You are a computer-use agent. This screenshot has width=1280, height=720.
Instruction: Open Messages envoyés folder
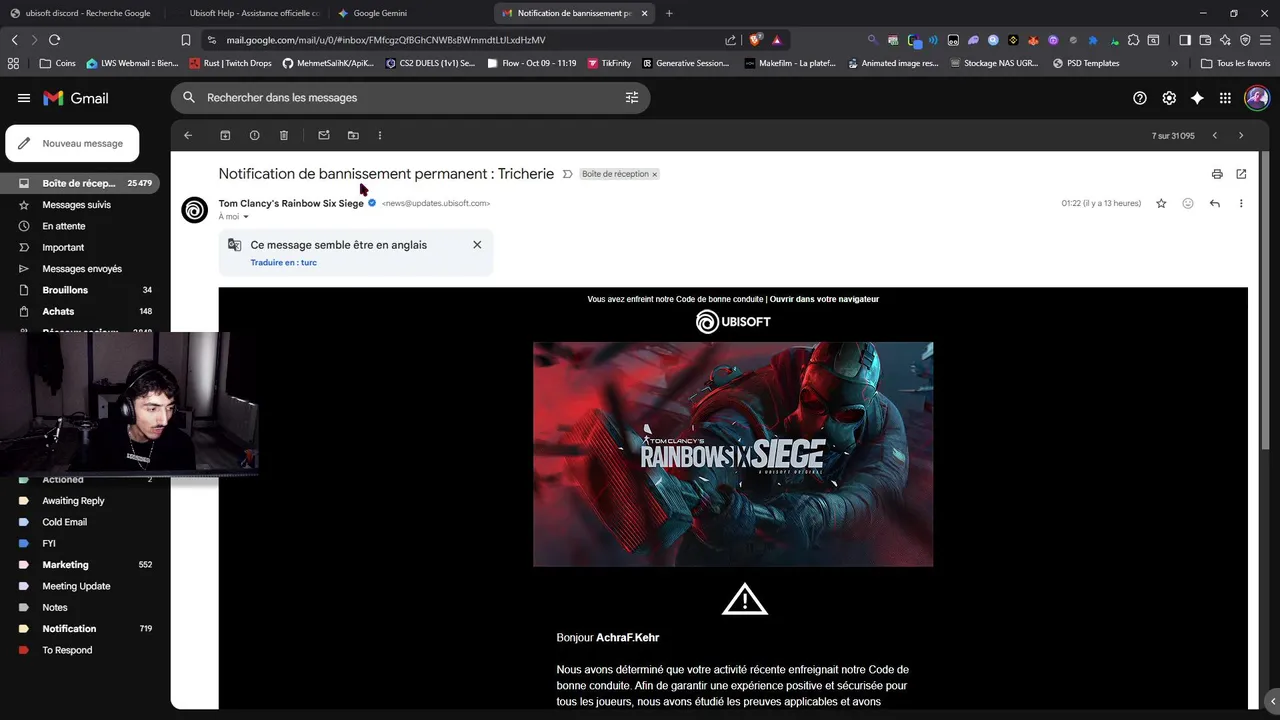[80, 269]
